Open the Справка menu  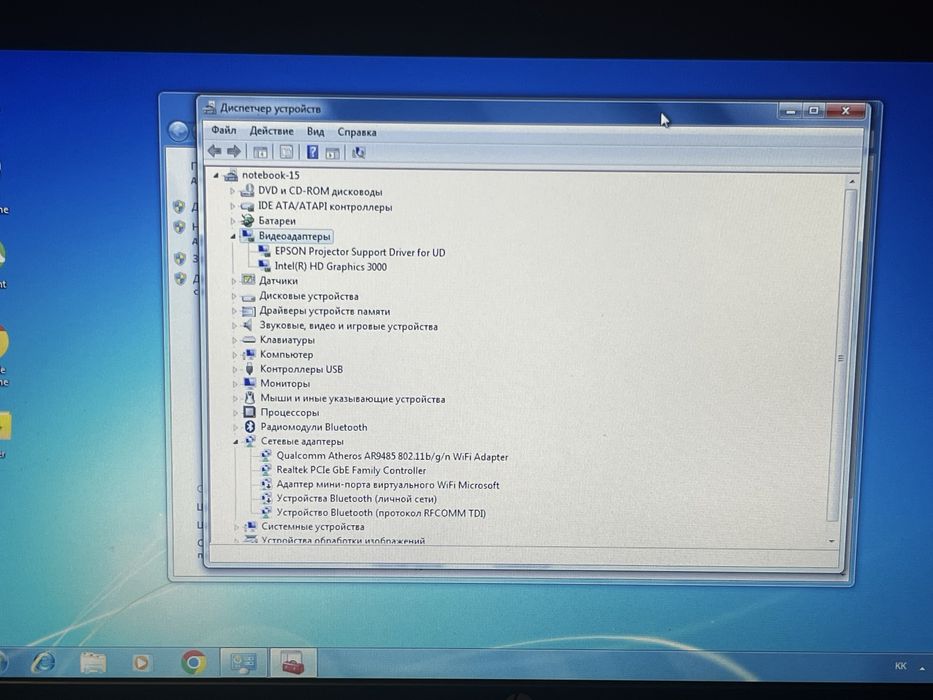(x=357, y=132)
